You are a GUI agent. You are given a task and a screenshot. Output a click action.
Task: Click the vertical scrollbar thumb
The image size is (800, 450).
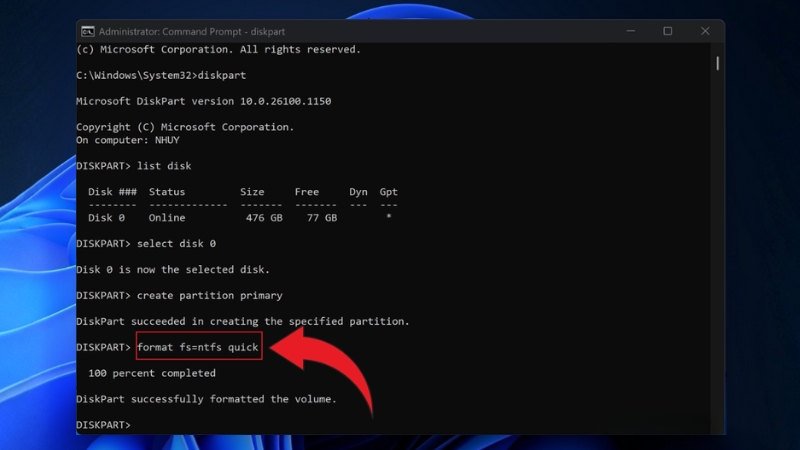717,63
